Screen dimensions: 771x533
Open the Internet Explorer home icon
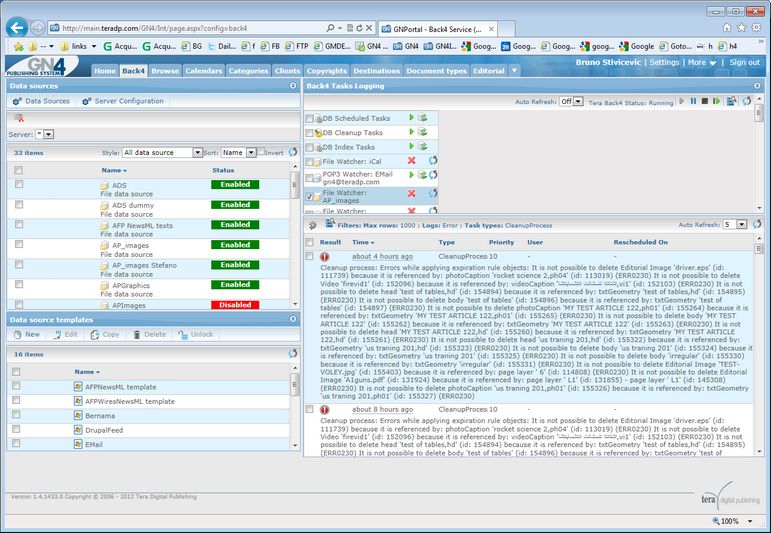727,28
